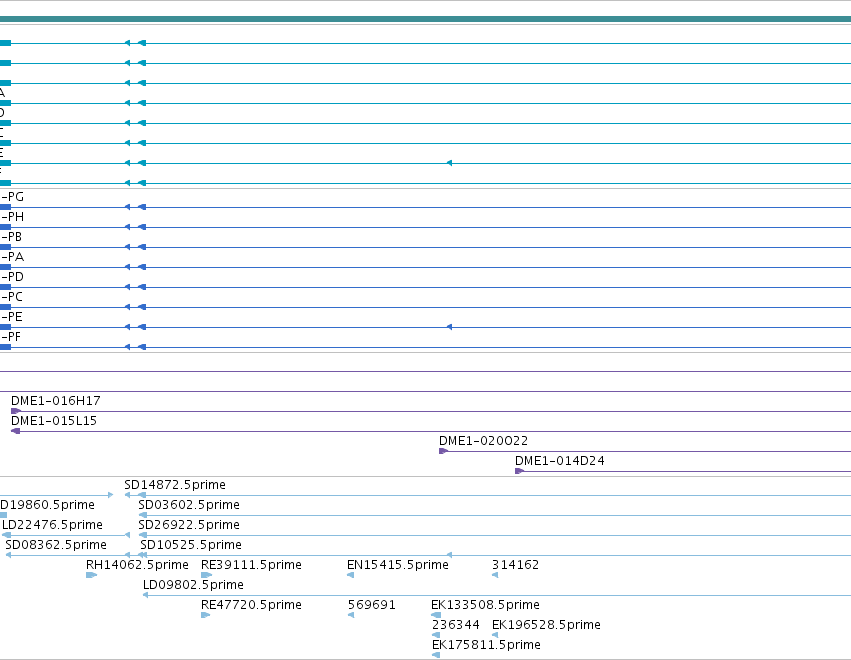Open the EN15415.5prime EST feature

pos(398,565)
